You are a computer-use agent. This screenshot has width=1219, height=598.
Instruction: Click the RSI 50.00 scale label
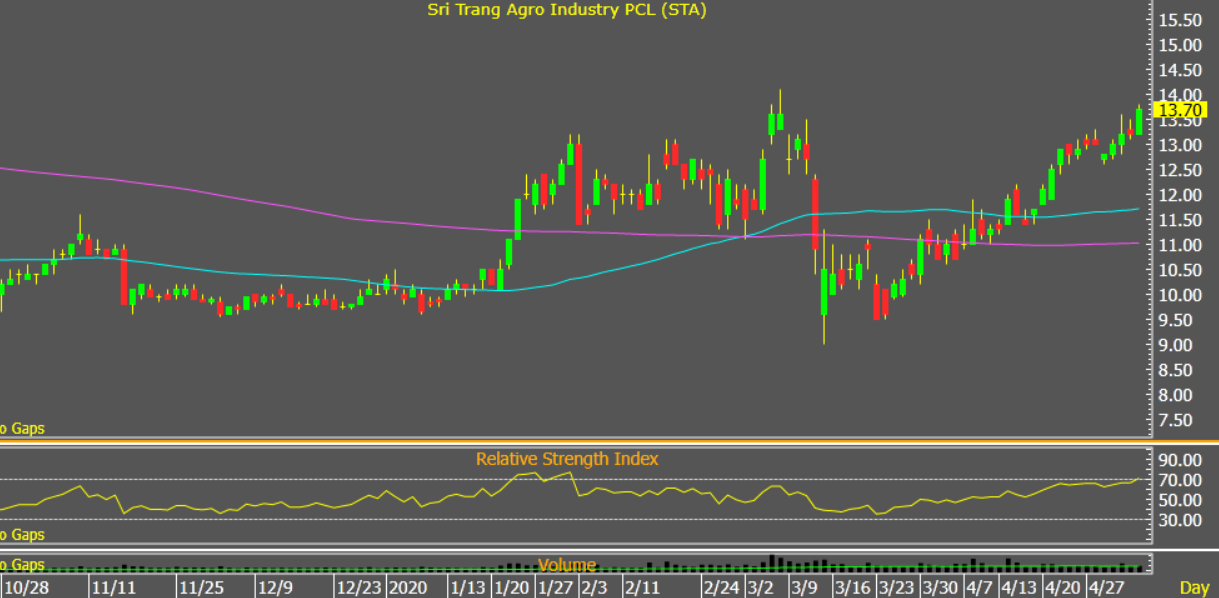coord(1180,500)
